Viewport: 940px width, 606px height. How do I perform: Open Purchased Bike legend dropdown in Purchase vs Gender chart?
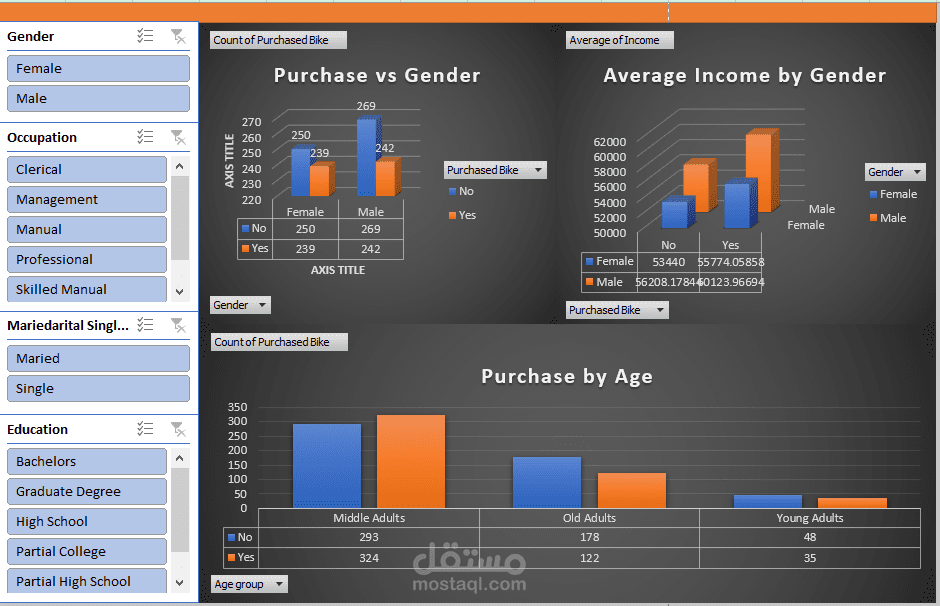pyautogui.click(x=495, y=170)
